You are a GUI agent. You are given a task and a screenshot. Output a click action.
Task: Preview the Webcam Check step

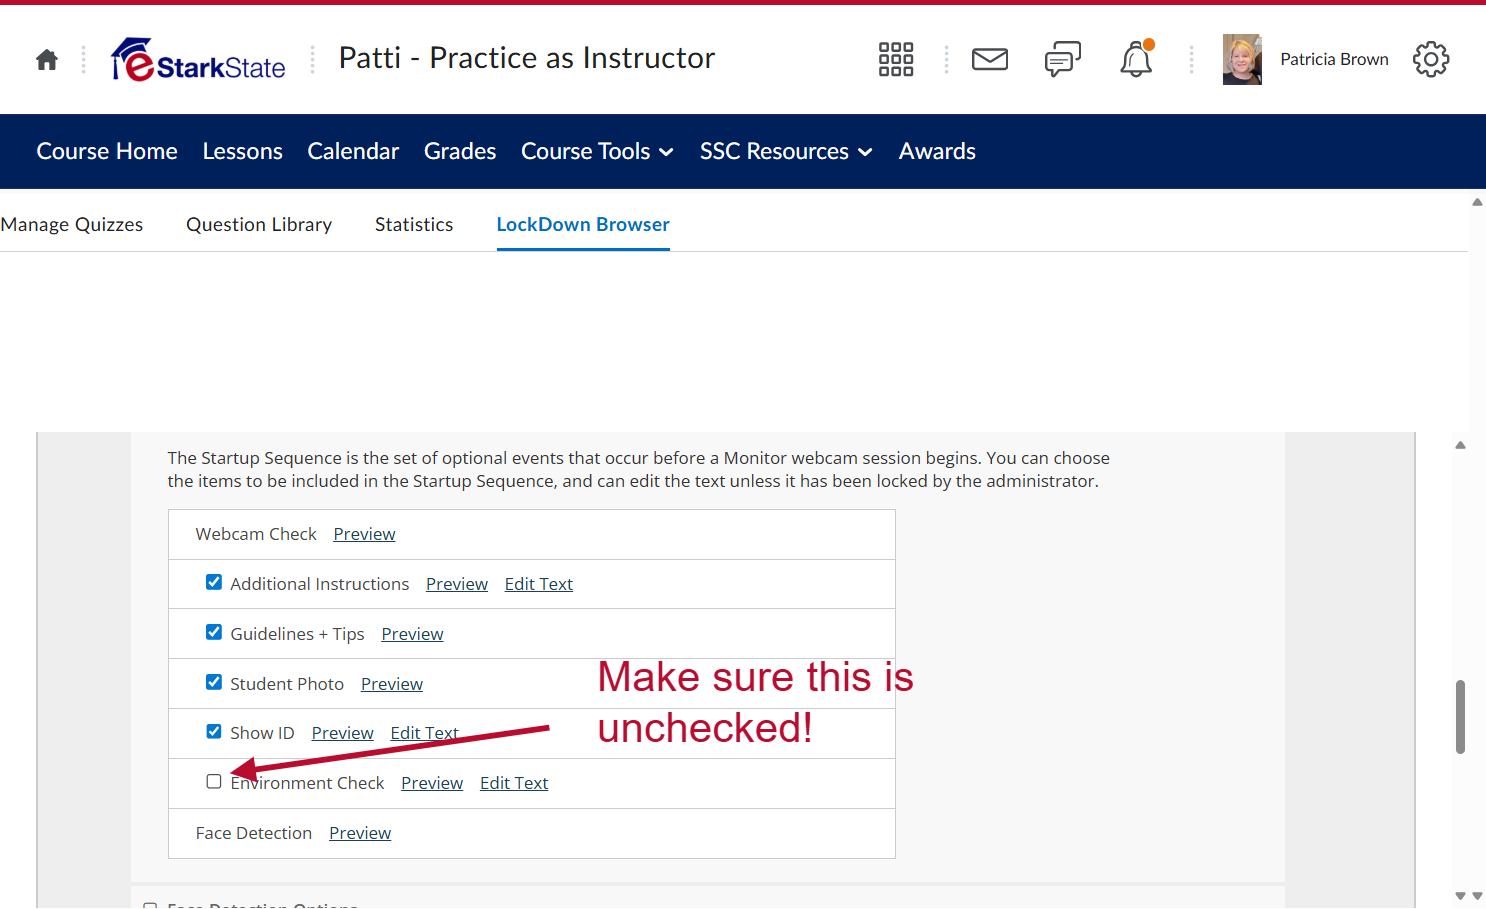click(364, 534)
